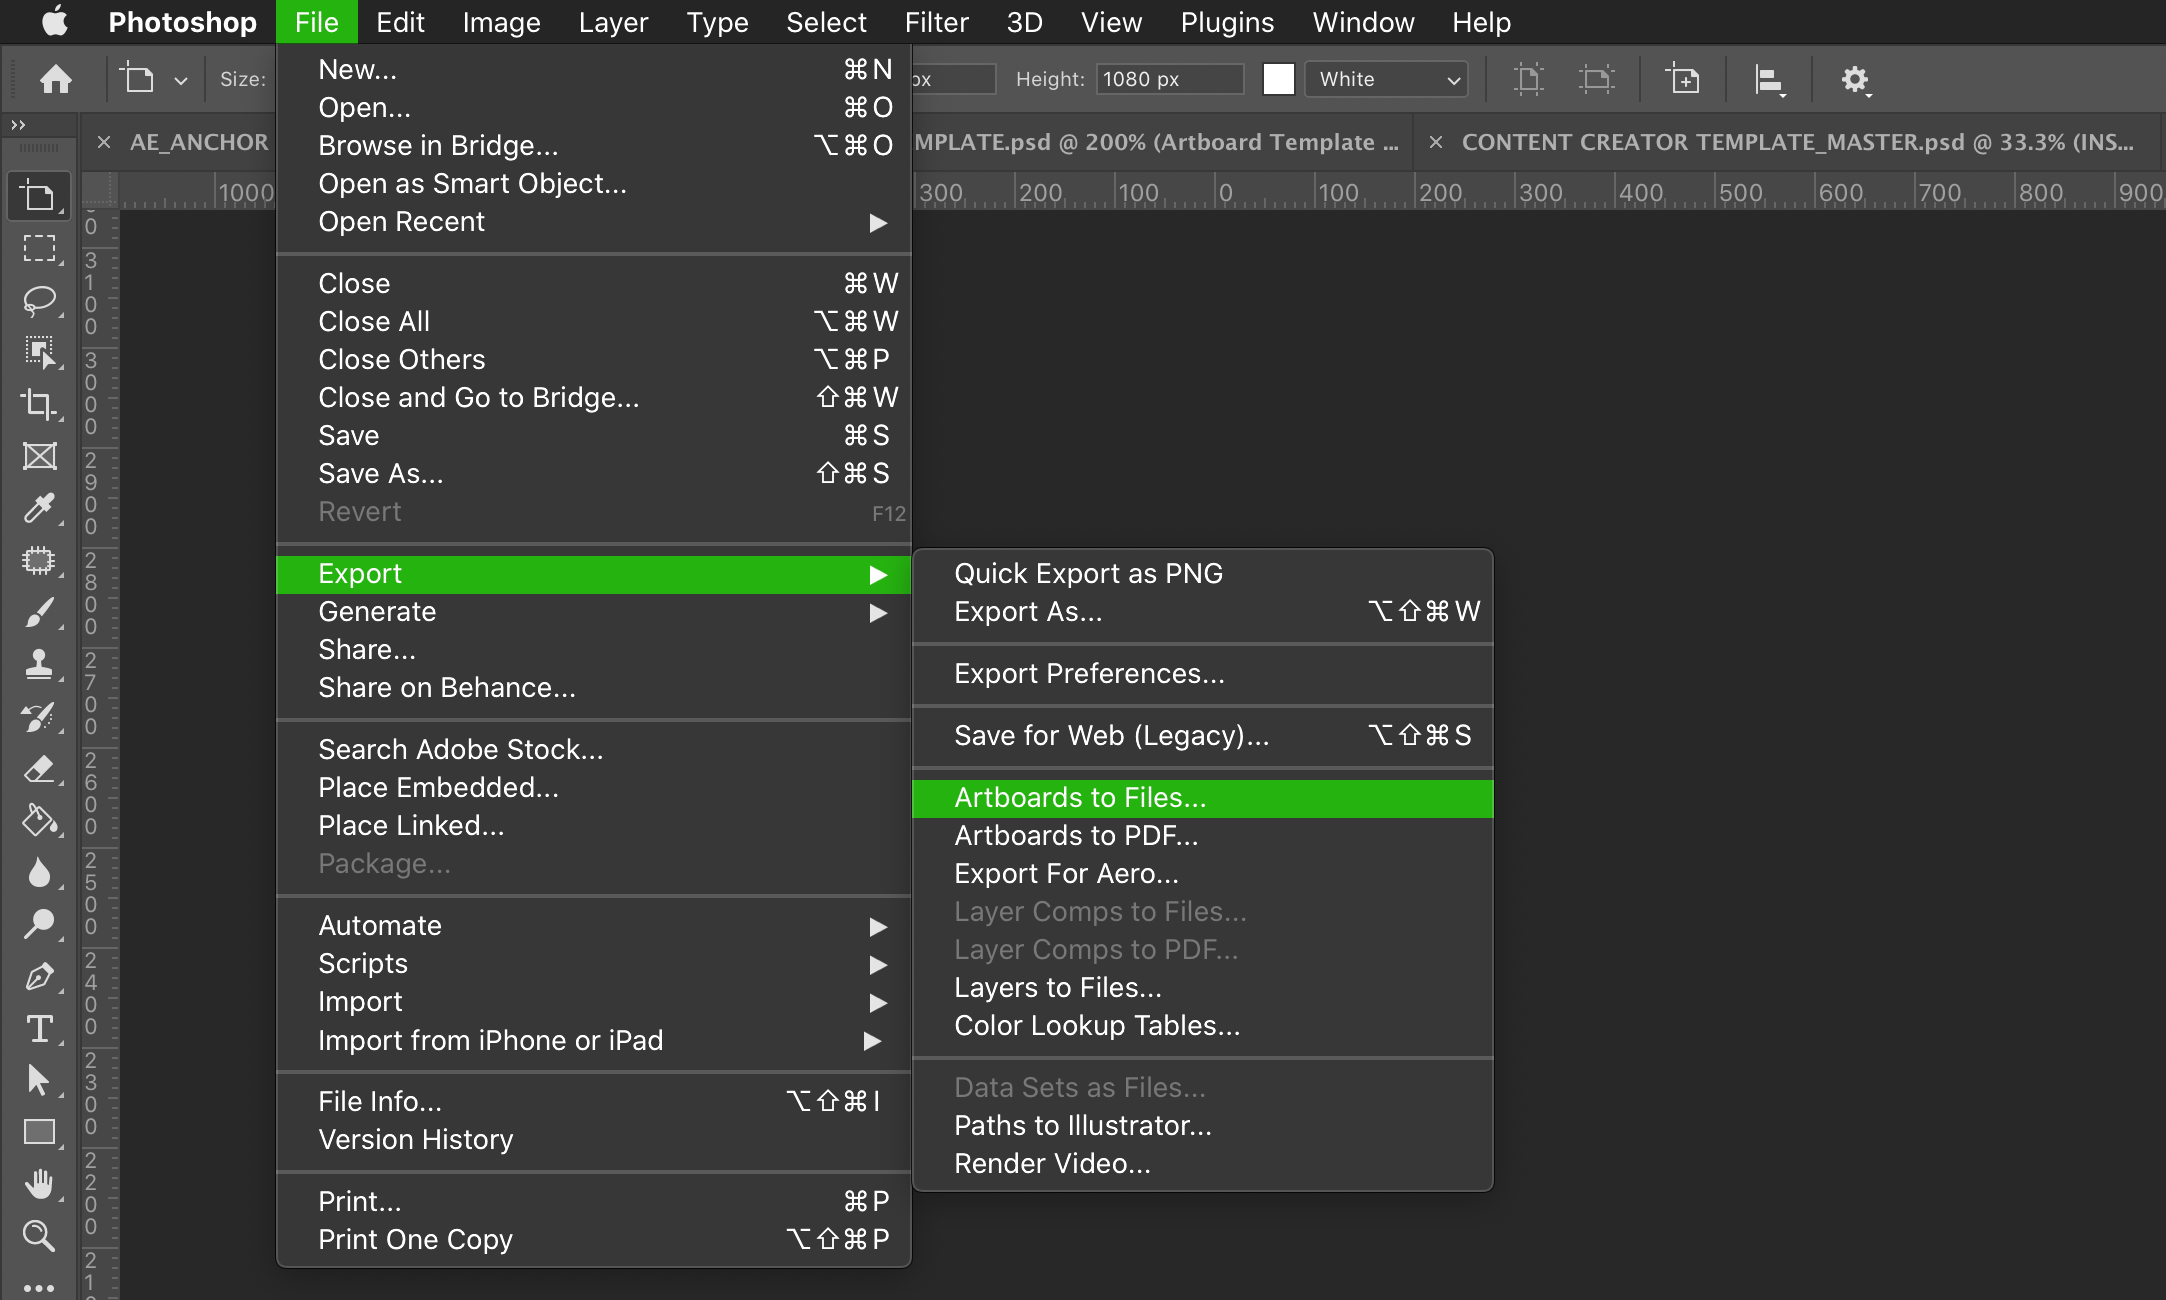Screen dimensions: 2166x1300
Task: Choose Quick Export as PNG
Action: coord(1203,574)
